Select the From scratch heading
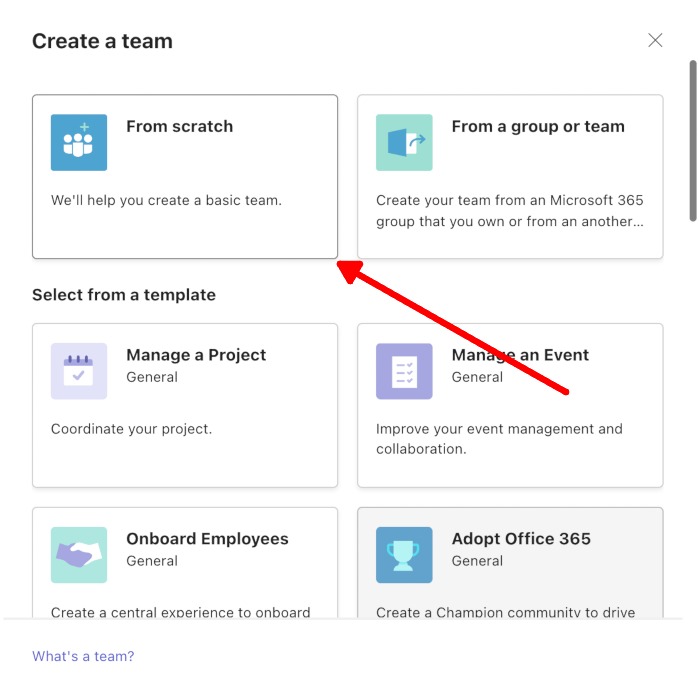This screenshot has height=700, width=699. (179, 126)
